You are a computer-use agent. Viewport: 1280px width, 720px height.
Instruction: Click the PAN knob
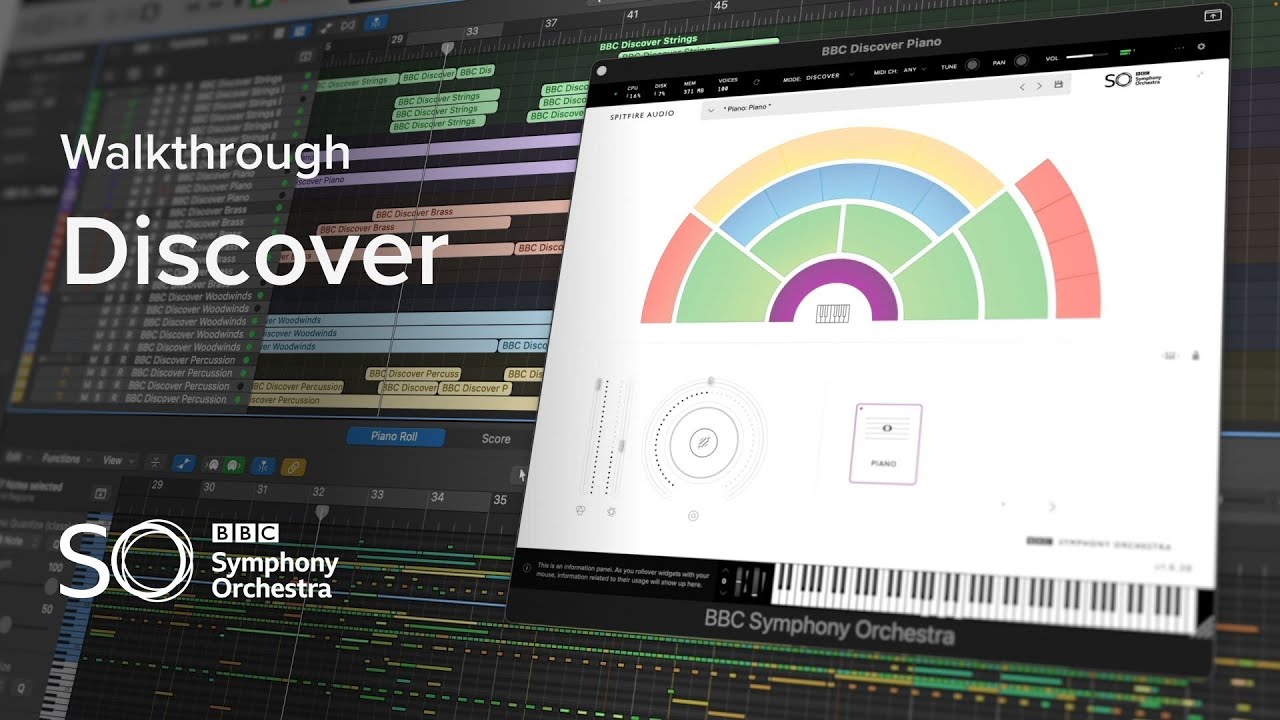tap(1021, 61)
